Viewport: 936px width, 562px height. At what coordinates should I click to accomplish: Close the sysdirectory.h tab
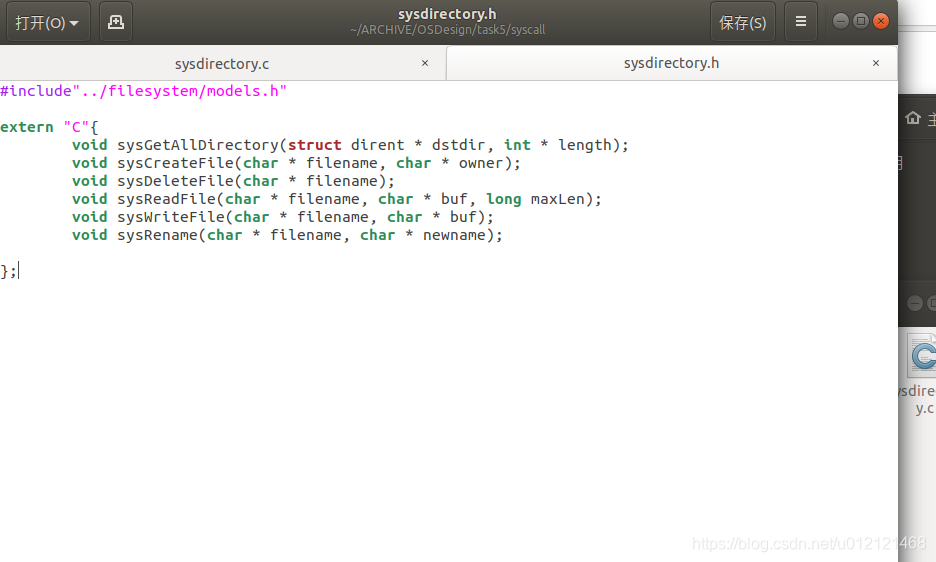tap(876, 63)
